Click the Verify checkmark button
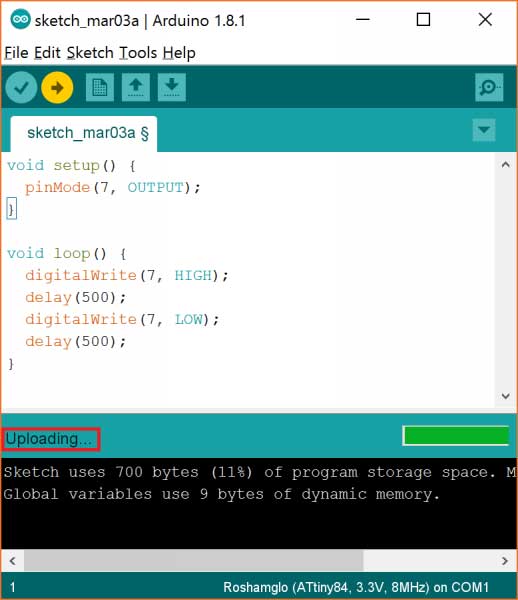Image resolution: width=518 pixels, height=600 pixels. pos(21,88)
